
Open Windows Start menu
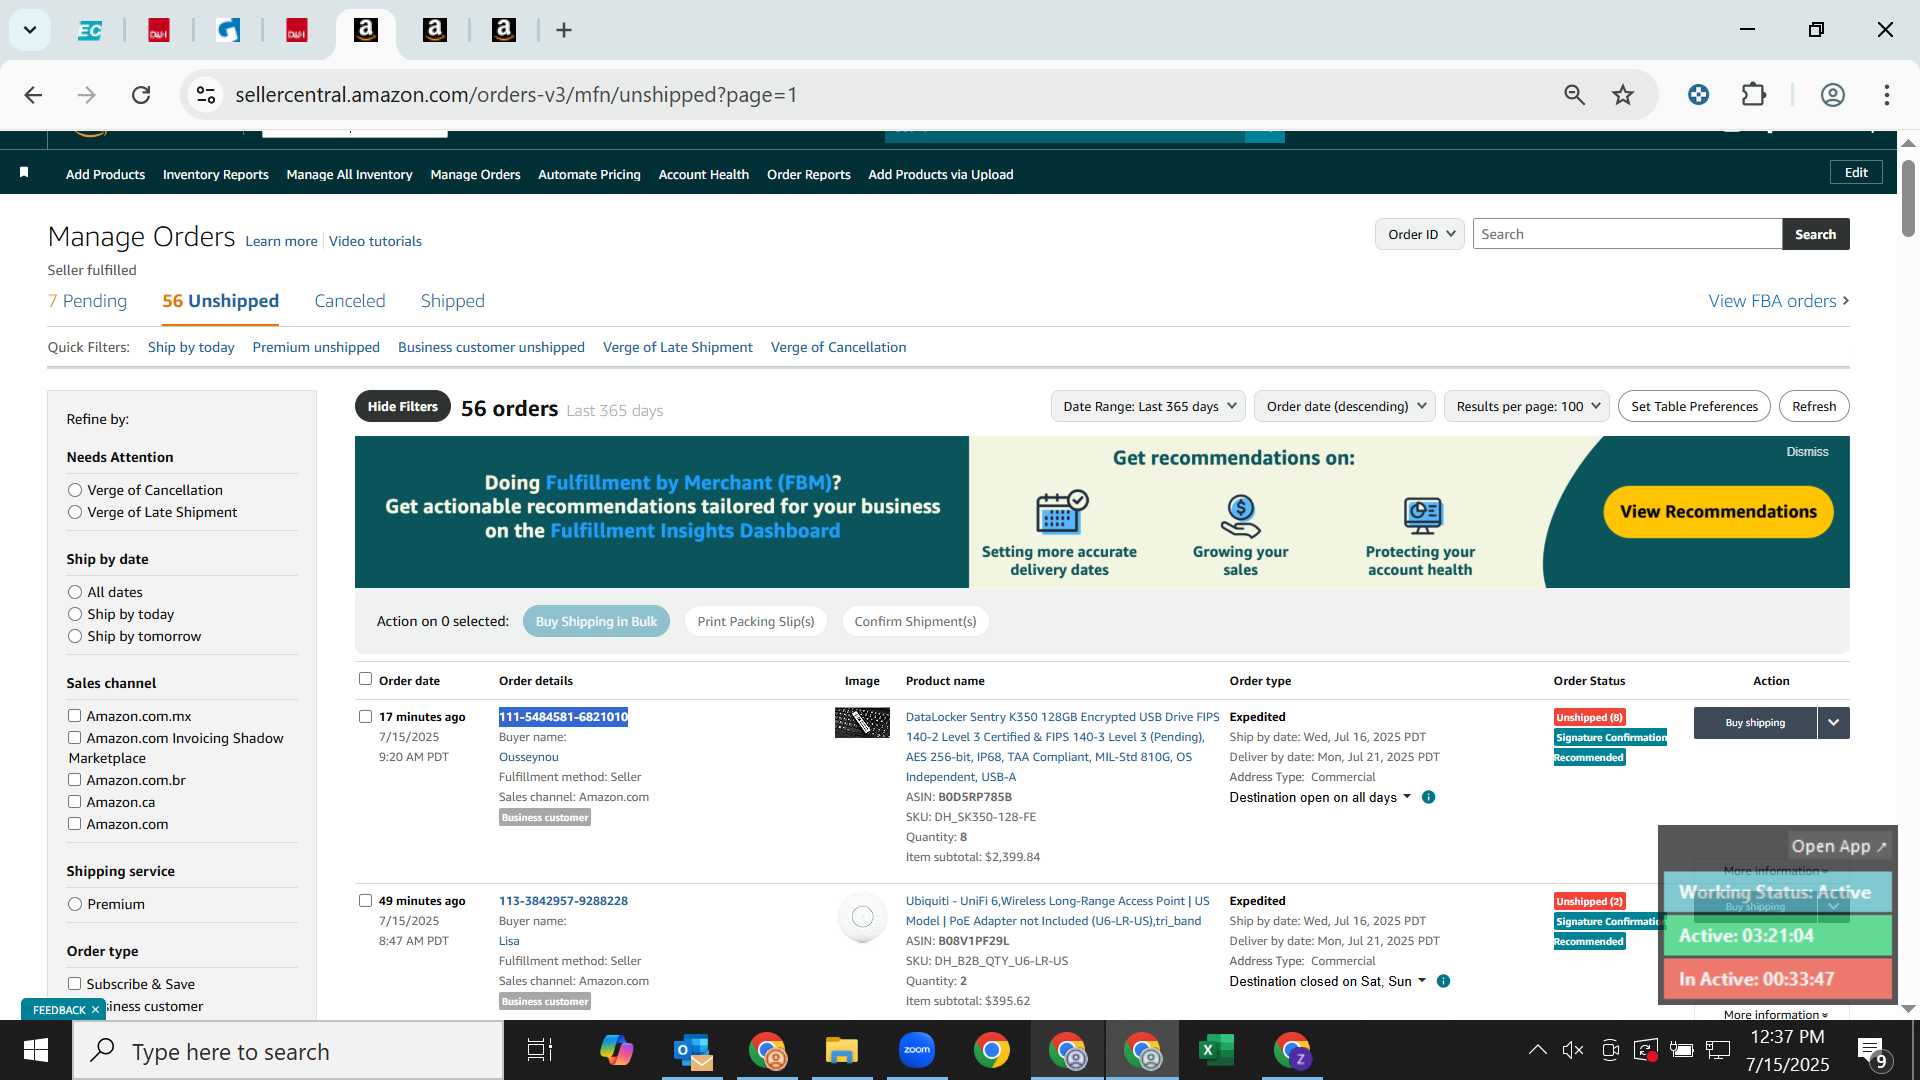click(36, 1051)
